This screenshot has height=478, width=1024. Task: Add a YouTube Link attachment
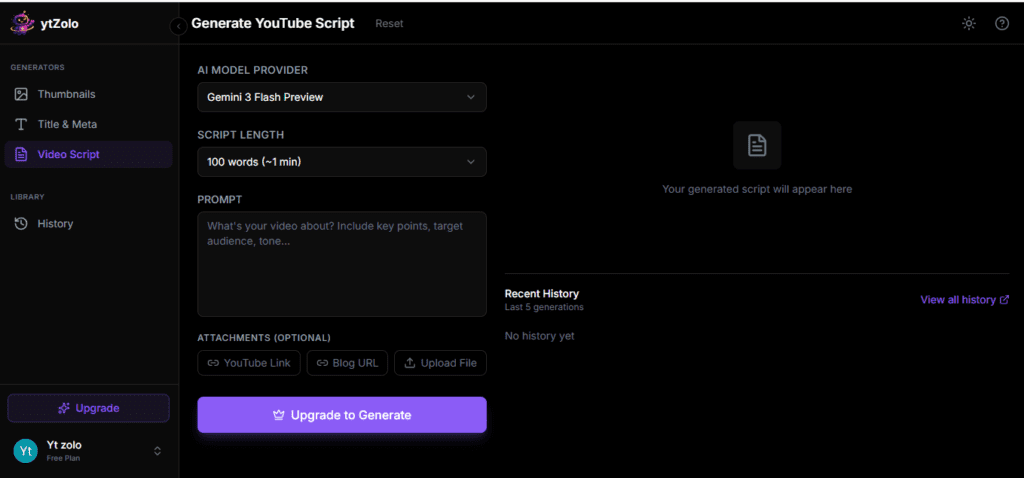249,363
